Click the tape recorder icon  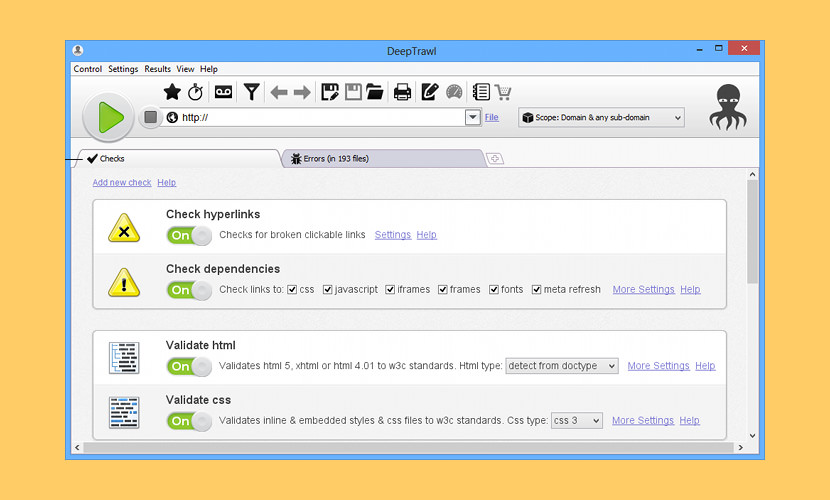(x=223, y=92)
